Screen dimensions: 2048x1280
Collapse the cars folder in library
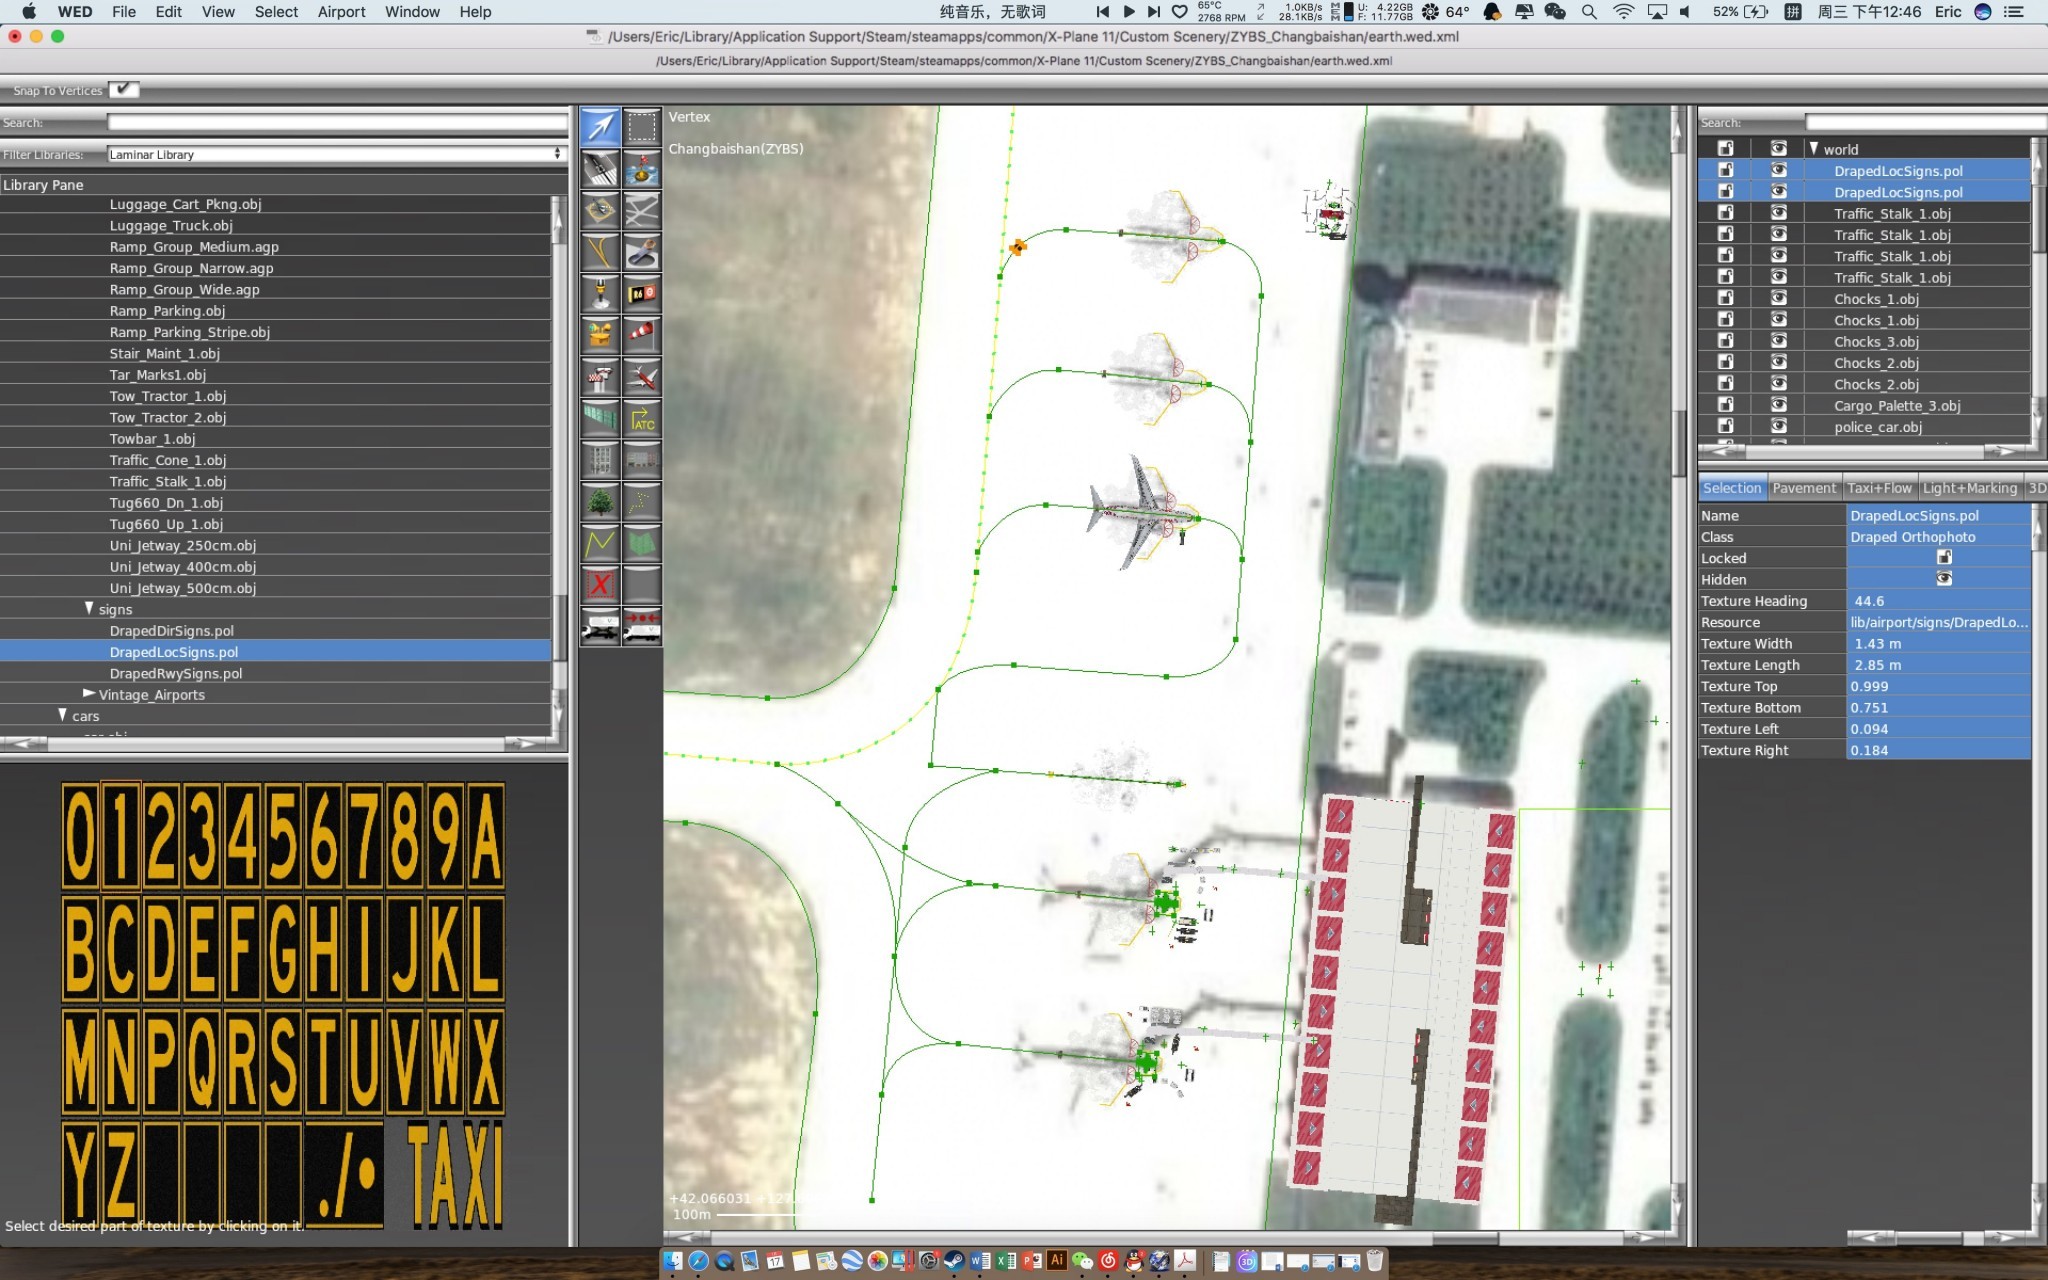click(x=63, y=715)
